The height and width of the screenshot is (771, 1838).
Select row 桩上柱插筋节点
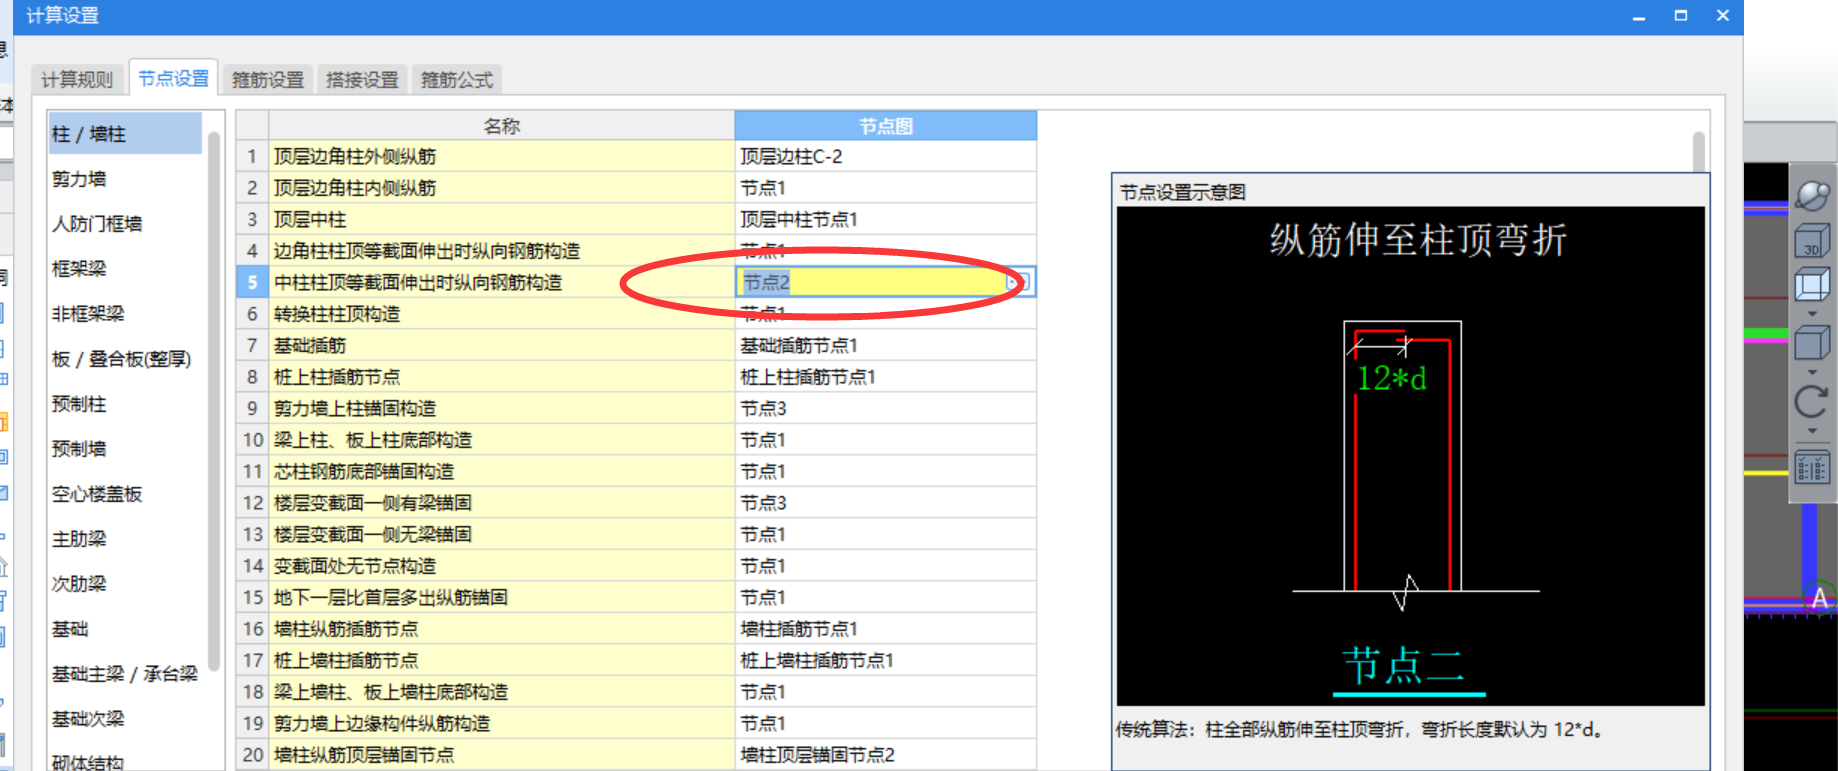[x=502, y=377]
